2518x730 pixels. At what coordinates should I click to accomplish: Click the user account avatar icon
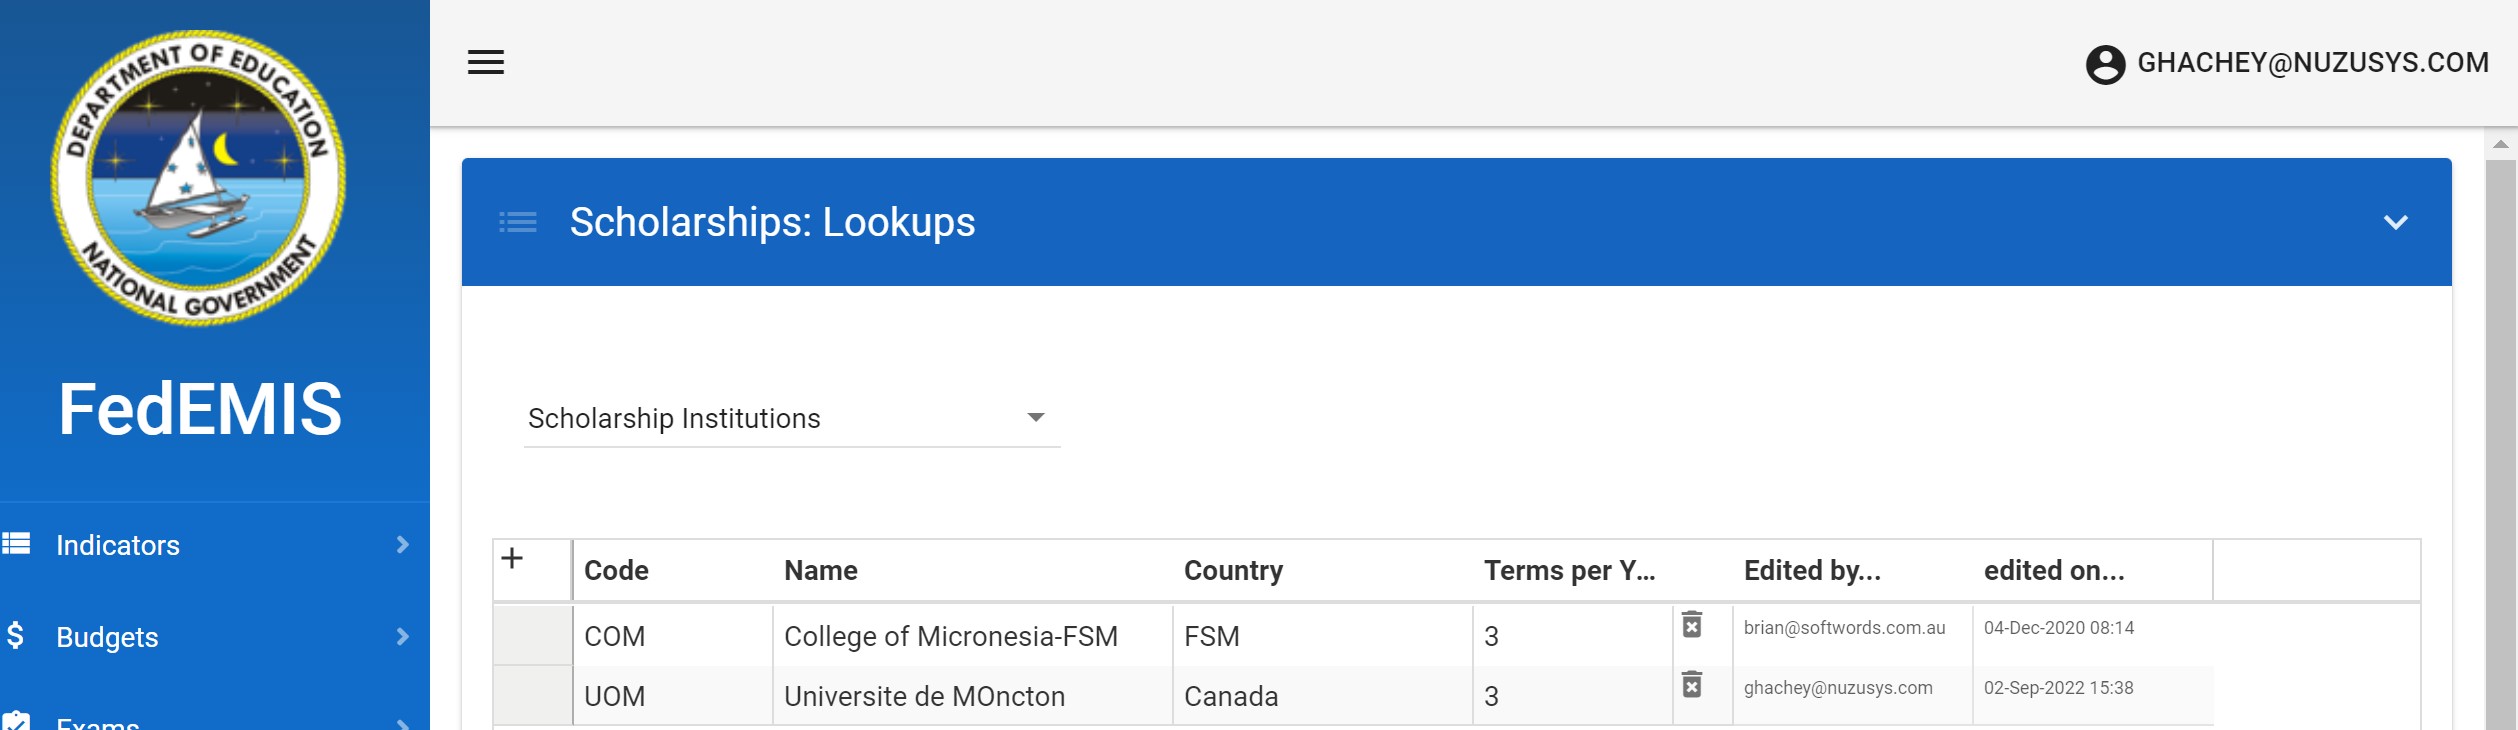[2104, 64]
